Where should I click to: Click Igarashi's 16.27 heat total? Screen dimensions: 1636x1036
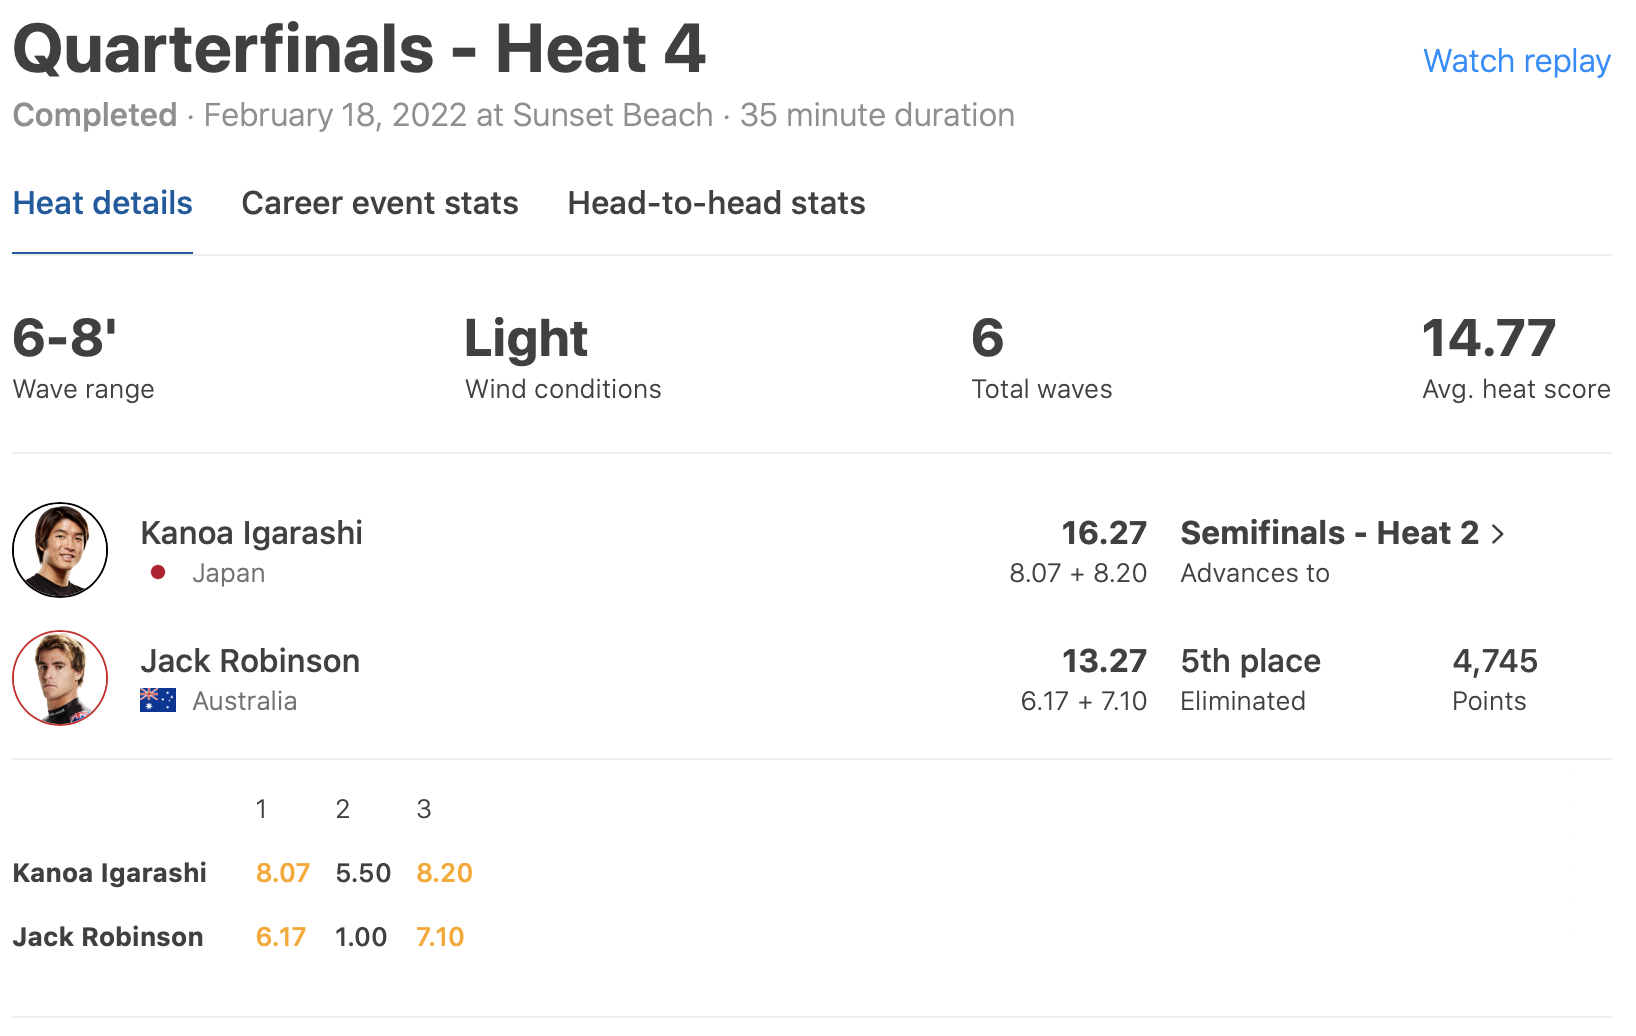tap(1103, 533)
